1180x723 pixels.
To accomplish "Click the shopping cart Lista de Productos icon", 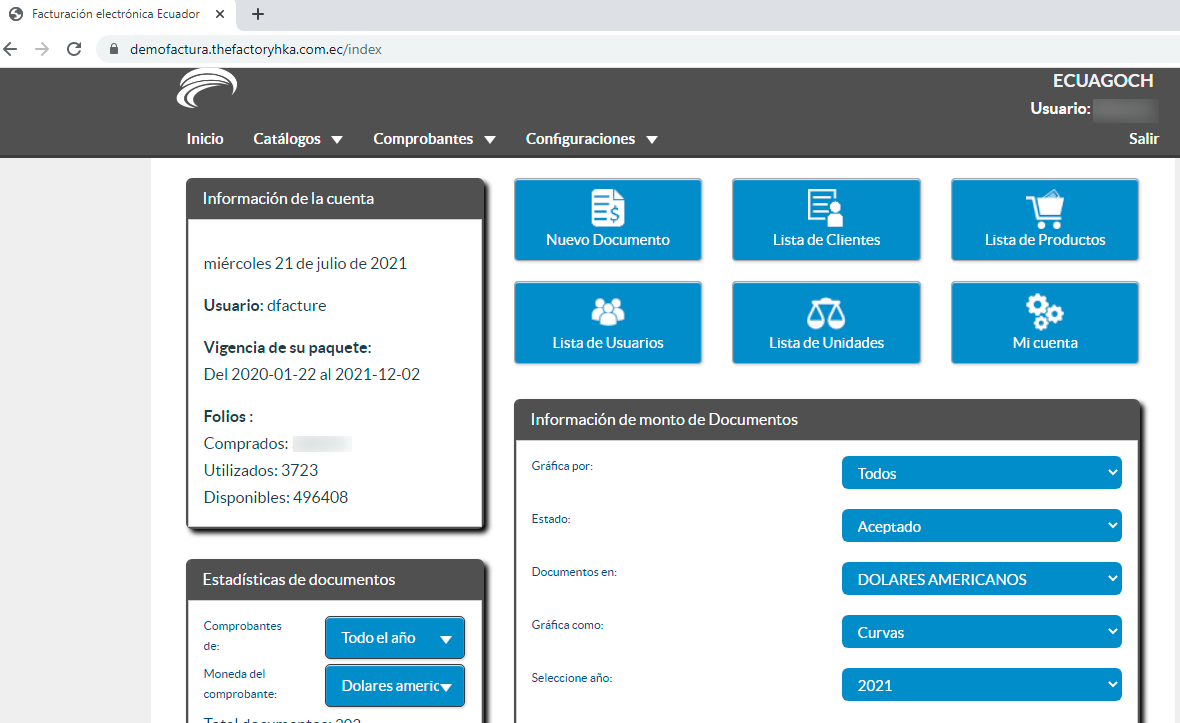I will 1044,208.
